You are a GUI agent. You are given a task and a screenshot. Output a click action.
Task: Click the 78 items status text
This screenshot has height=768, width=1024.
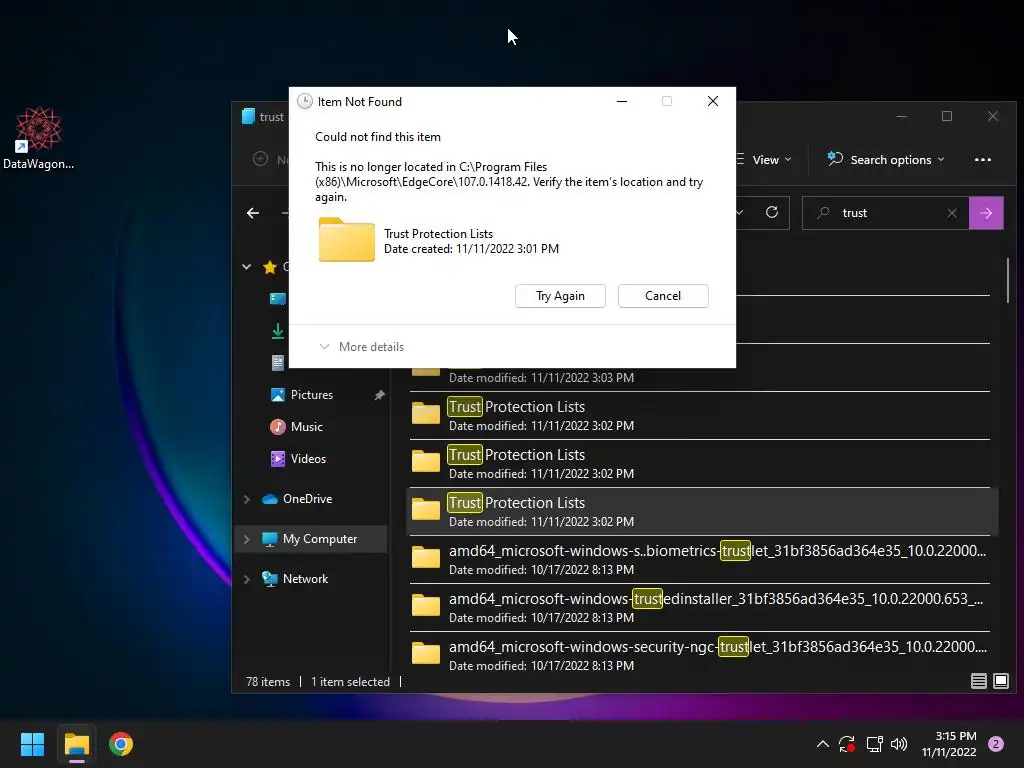coord(268,682)
